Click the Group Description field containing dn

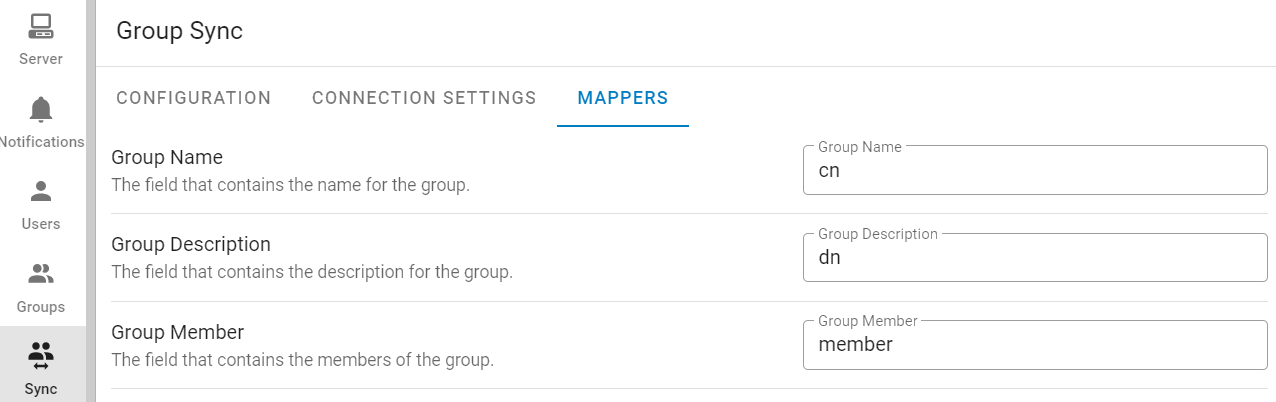tap(1035, 258)
